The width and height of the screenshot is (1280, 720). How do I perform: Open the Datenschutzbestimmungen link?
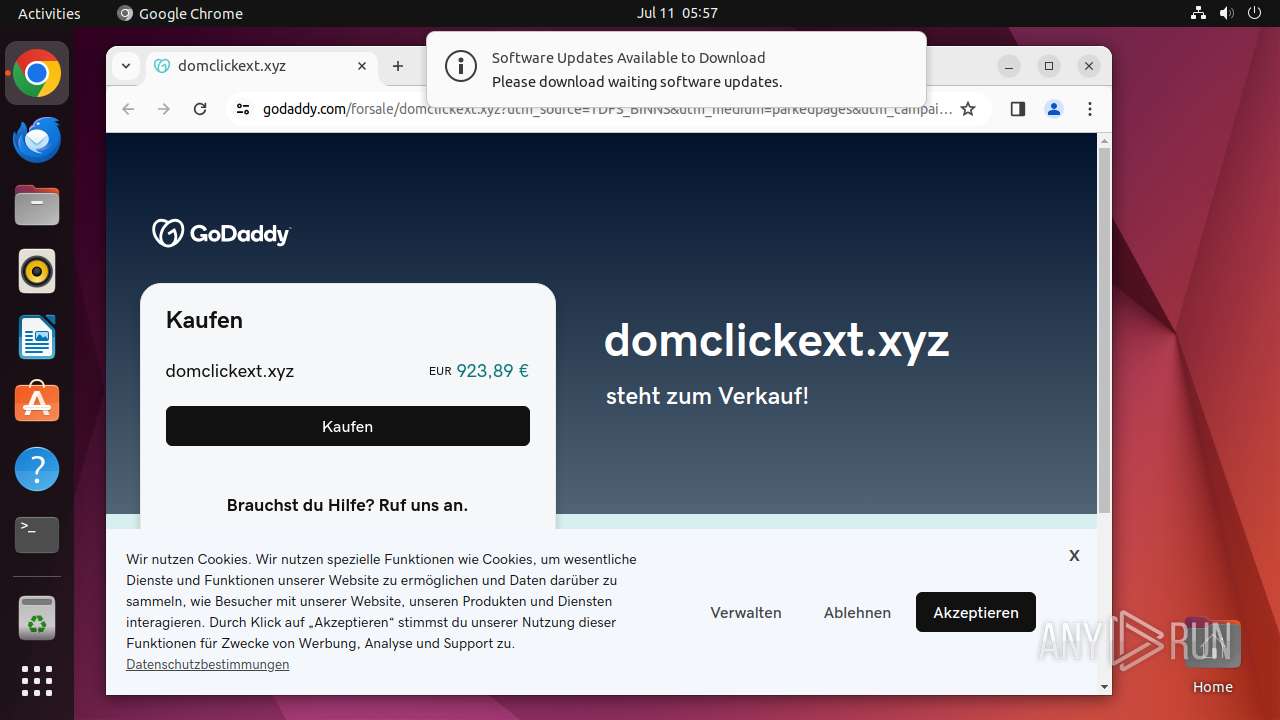(x=208, y=664)
